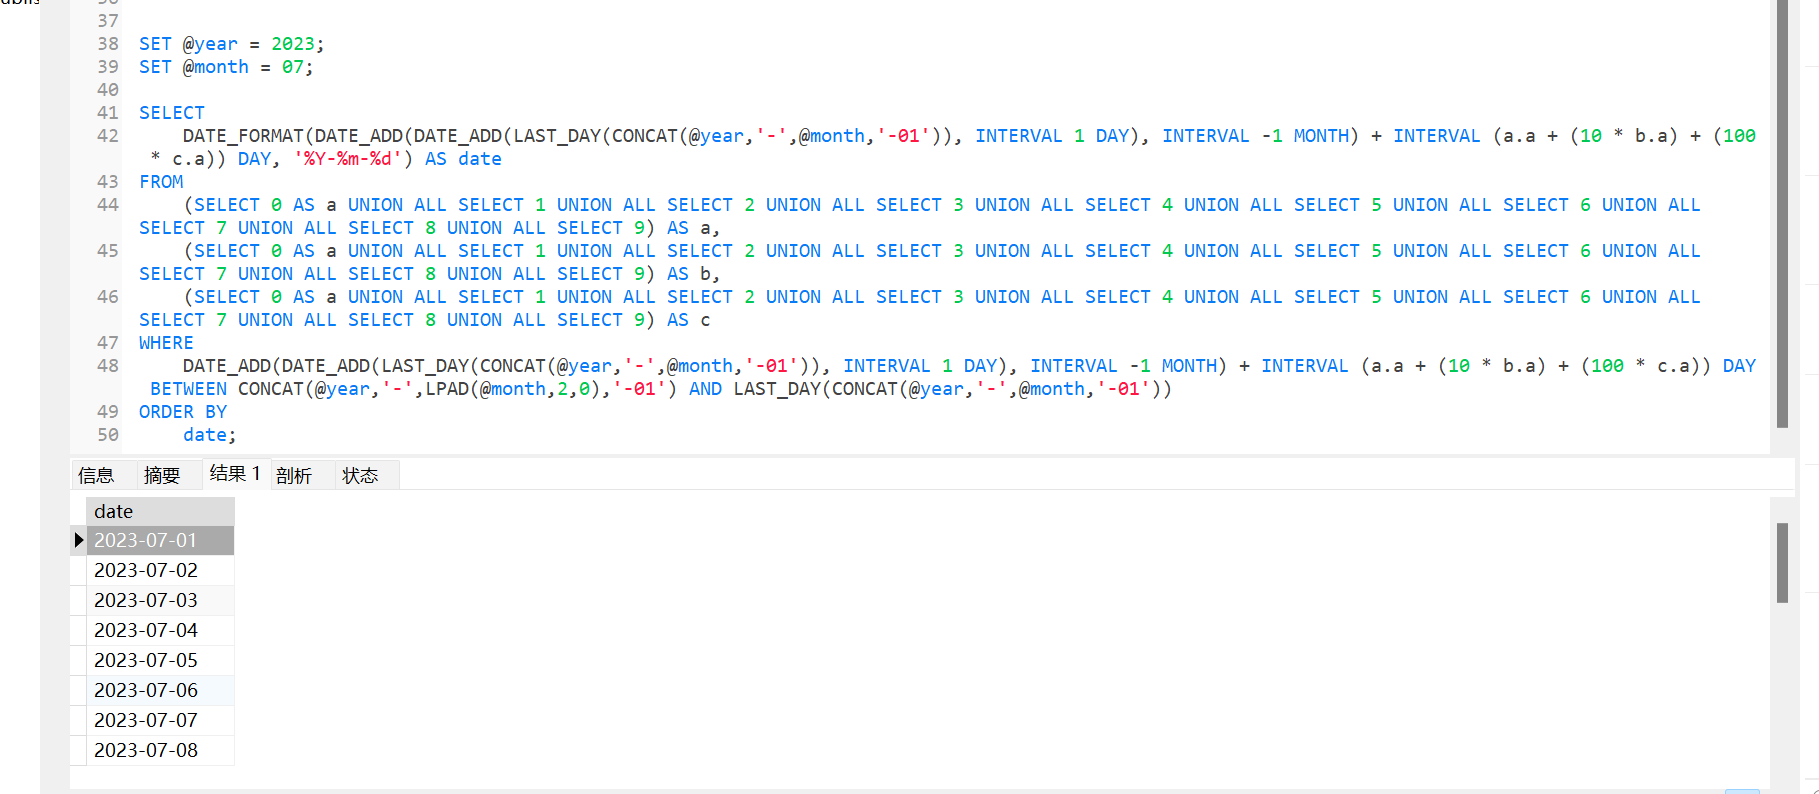Click the current row indicator arrow
Screen dimensions: 1819x794
click(79, 540)
